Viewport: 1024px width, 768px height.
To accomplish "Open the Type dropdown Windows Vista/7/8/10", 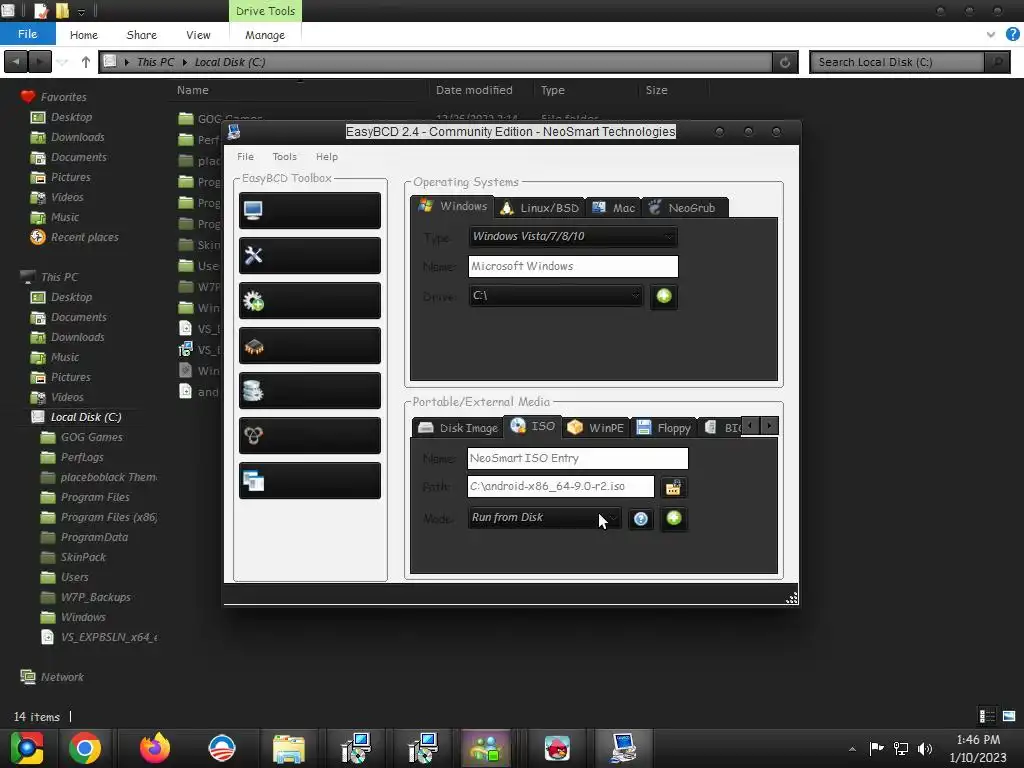I will tap(573, 236).
